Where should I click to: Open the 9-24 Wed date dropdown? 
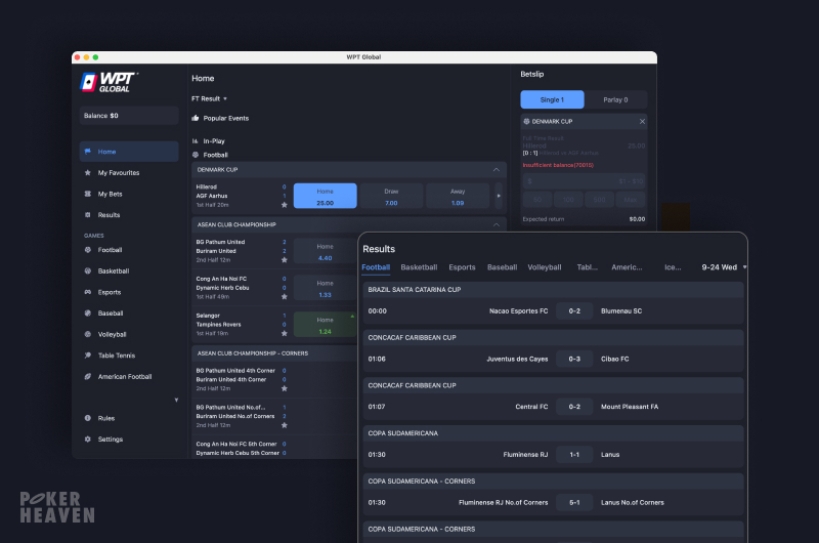tap(724, 267)
